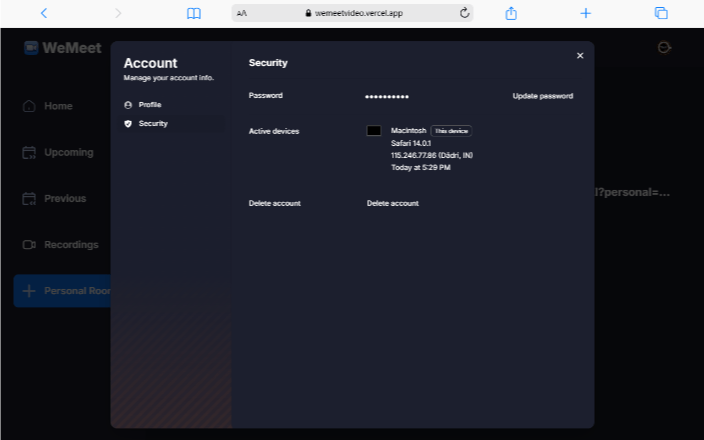Click the WeMeet logo icon
The width and height of the screenshot is (704, 440).
31,48
